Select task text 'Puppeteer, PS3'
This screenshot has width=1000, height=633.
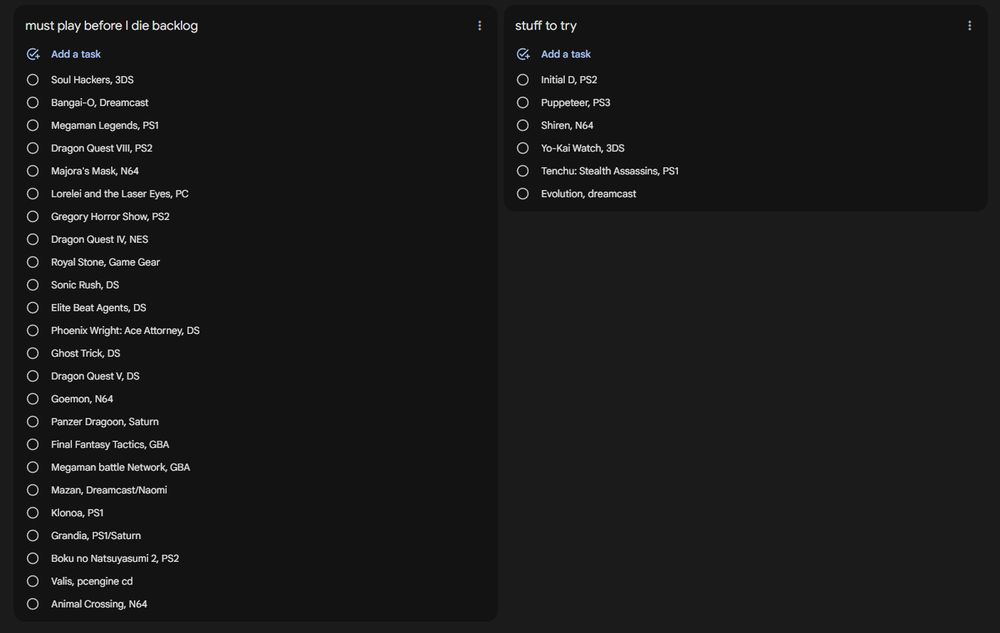575,103
